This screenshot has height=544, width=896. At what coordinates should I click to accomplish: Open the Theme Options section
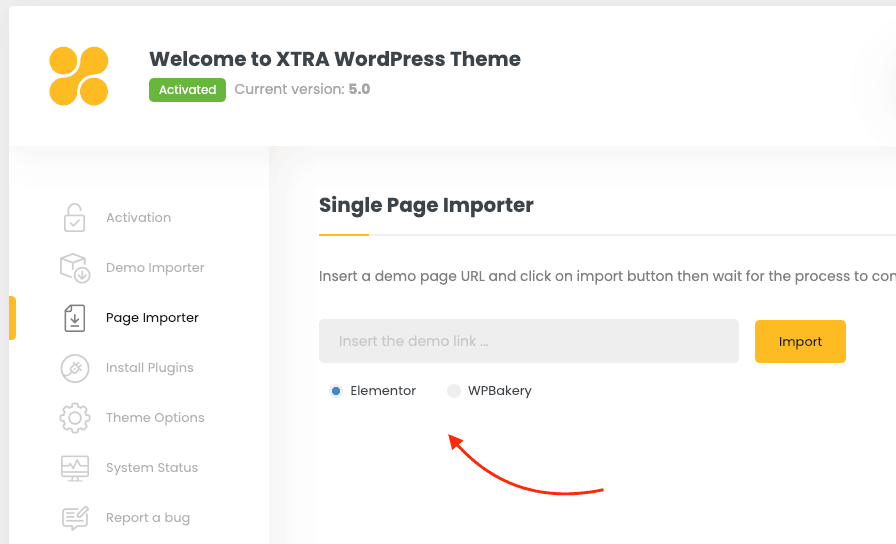tap(155, 418)
